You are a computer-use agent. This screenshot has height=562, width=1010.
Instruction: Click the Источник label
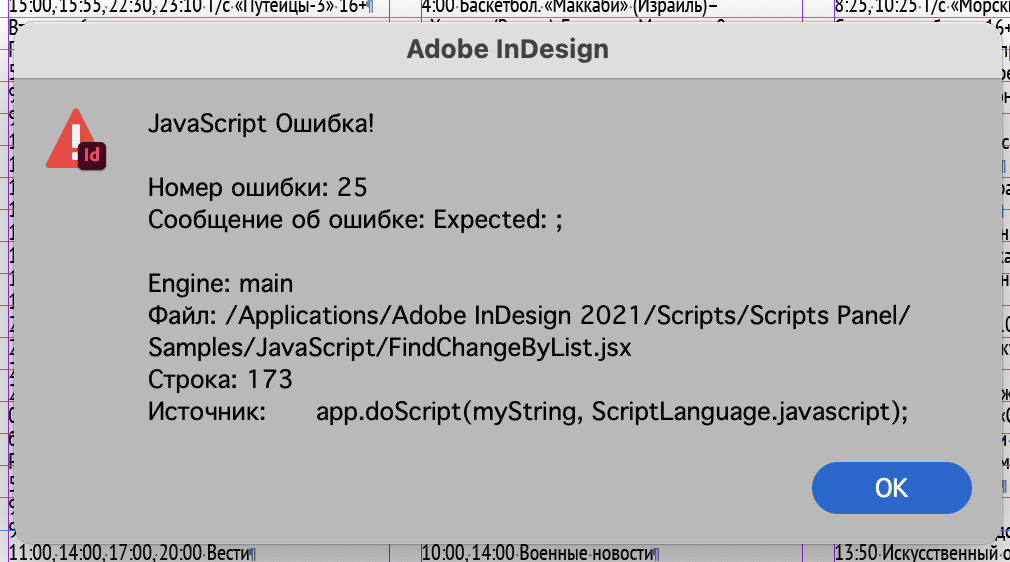(x=207, y=411)
